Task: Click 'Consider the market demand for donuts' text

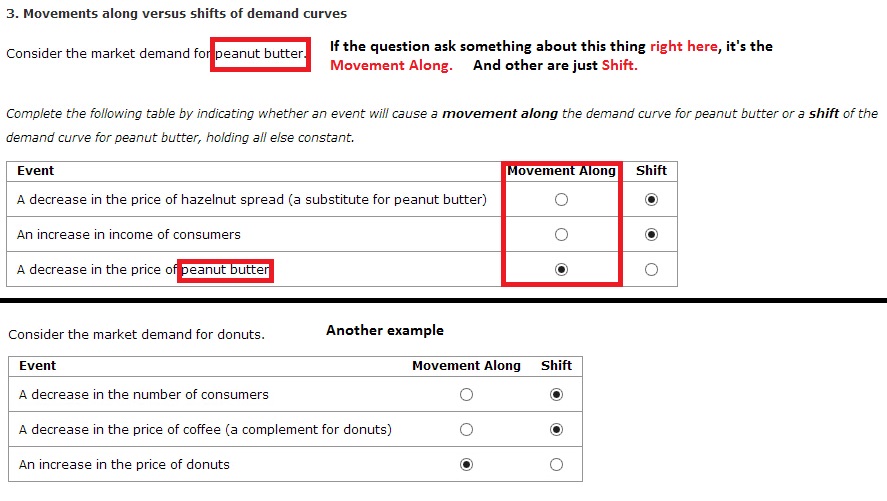Action: coord(136,334)
